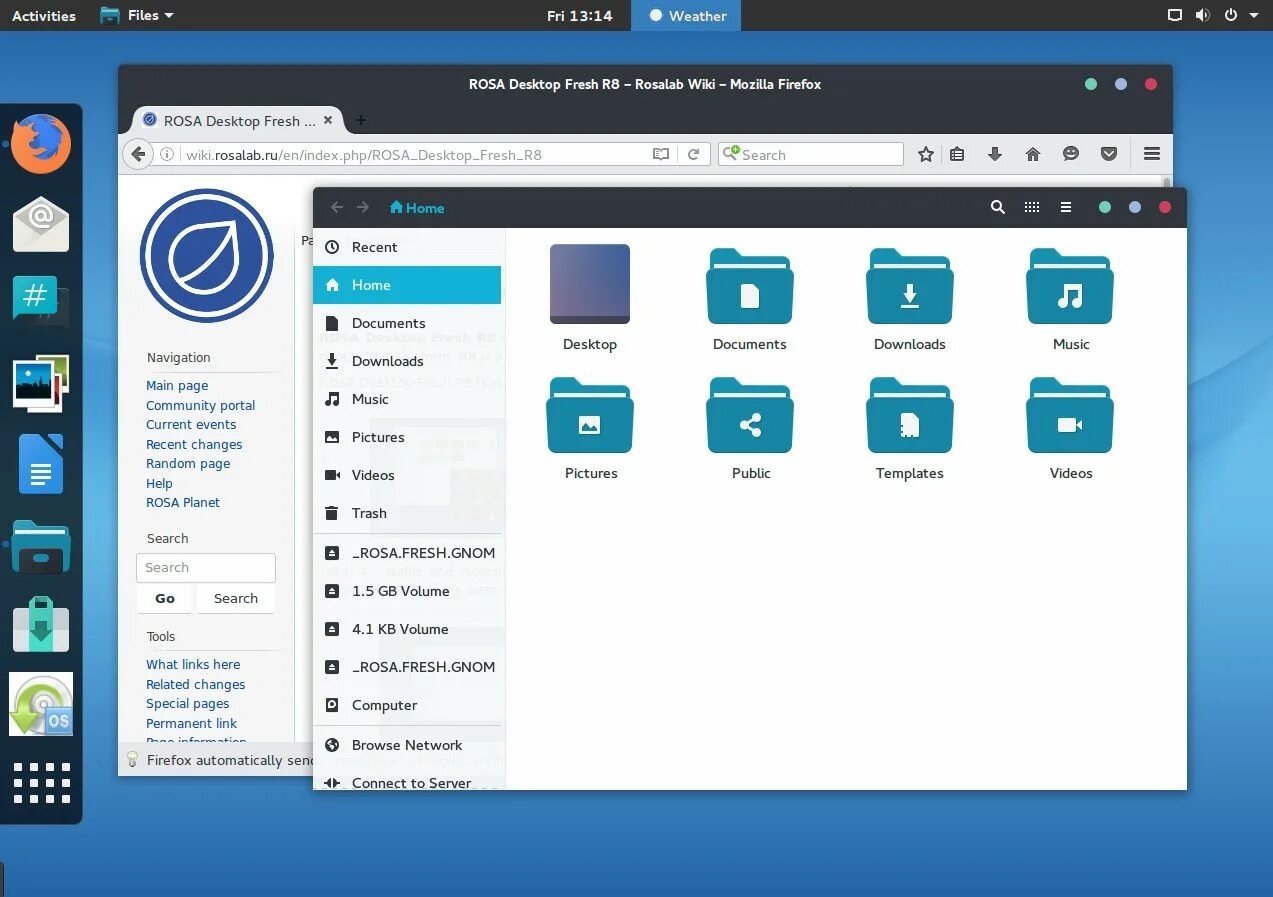This screenshot has height=897, width=1273.
Task: Open the software installer dock icon
Action: click(41, 625)
